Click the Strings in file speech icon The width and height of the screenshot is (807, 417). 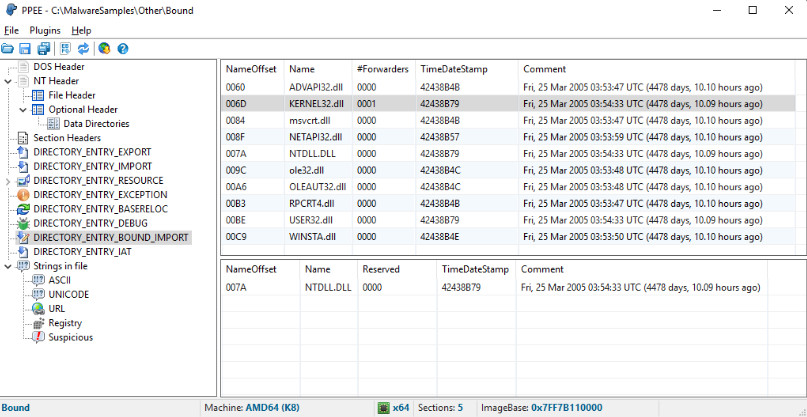[x=23, y=266]
